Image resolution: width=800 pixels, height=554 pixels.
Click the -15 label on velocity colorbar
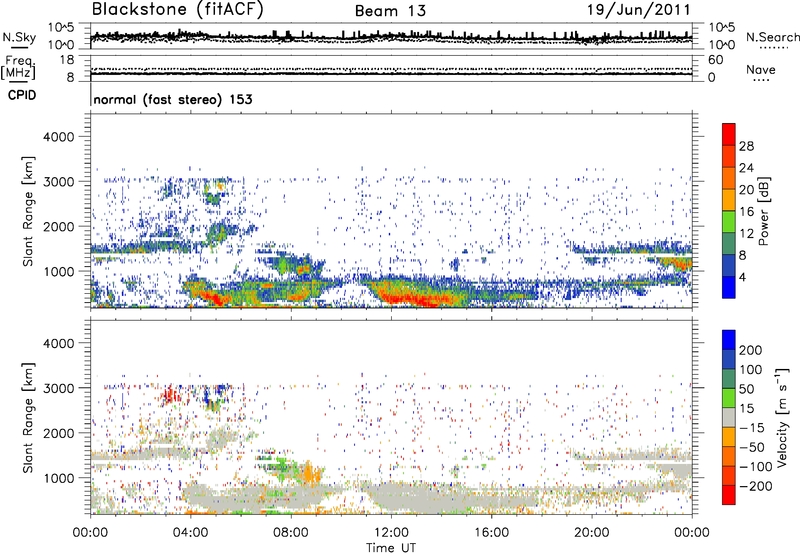click(752, 428)
